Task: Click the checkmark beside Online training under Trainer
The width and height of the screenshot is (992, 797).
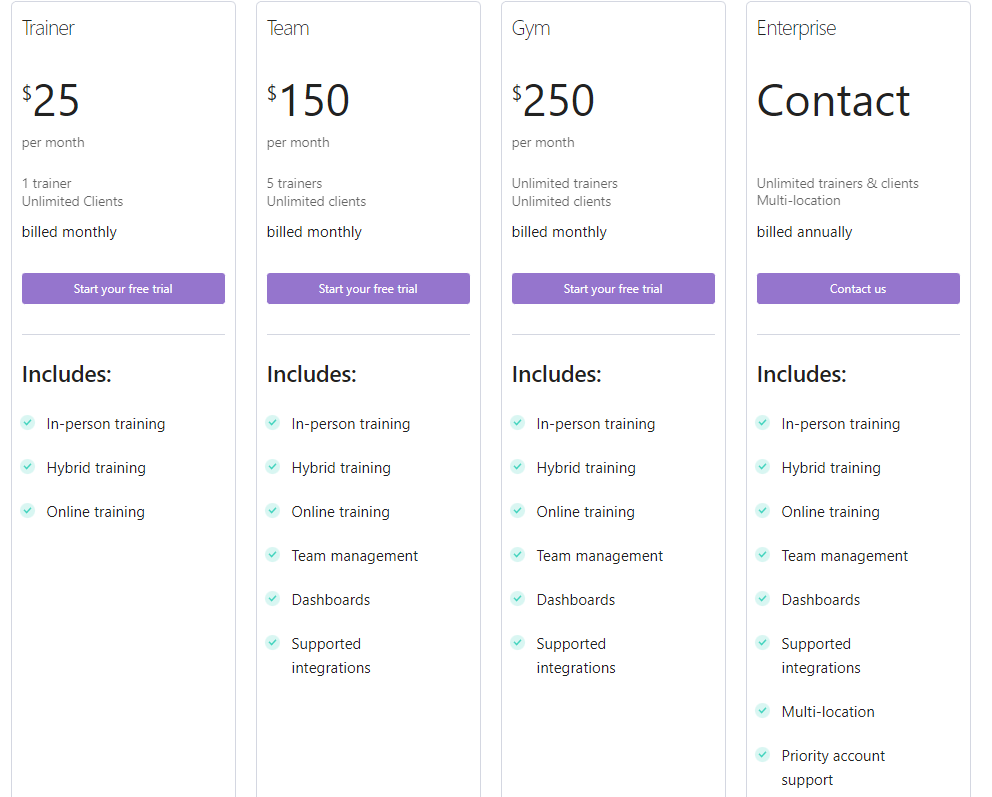Action: click(x=27, y=511)
